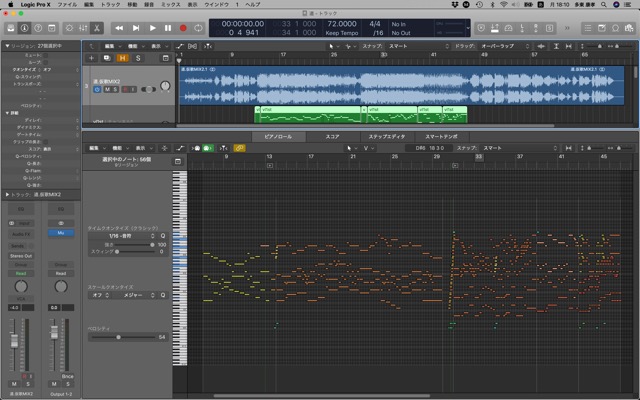This screenshot has height=400, width=640.
Task: Toggle Catch playhead button in tracks area
Action: coord(208,46)
